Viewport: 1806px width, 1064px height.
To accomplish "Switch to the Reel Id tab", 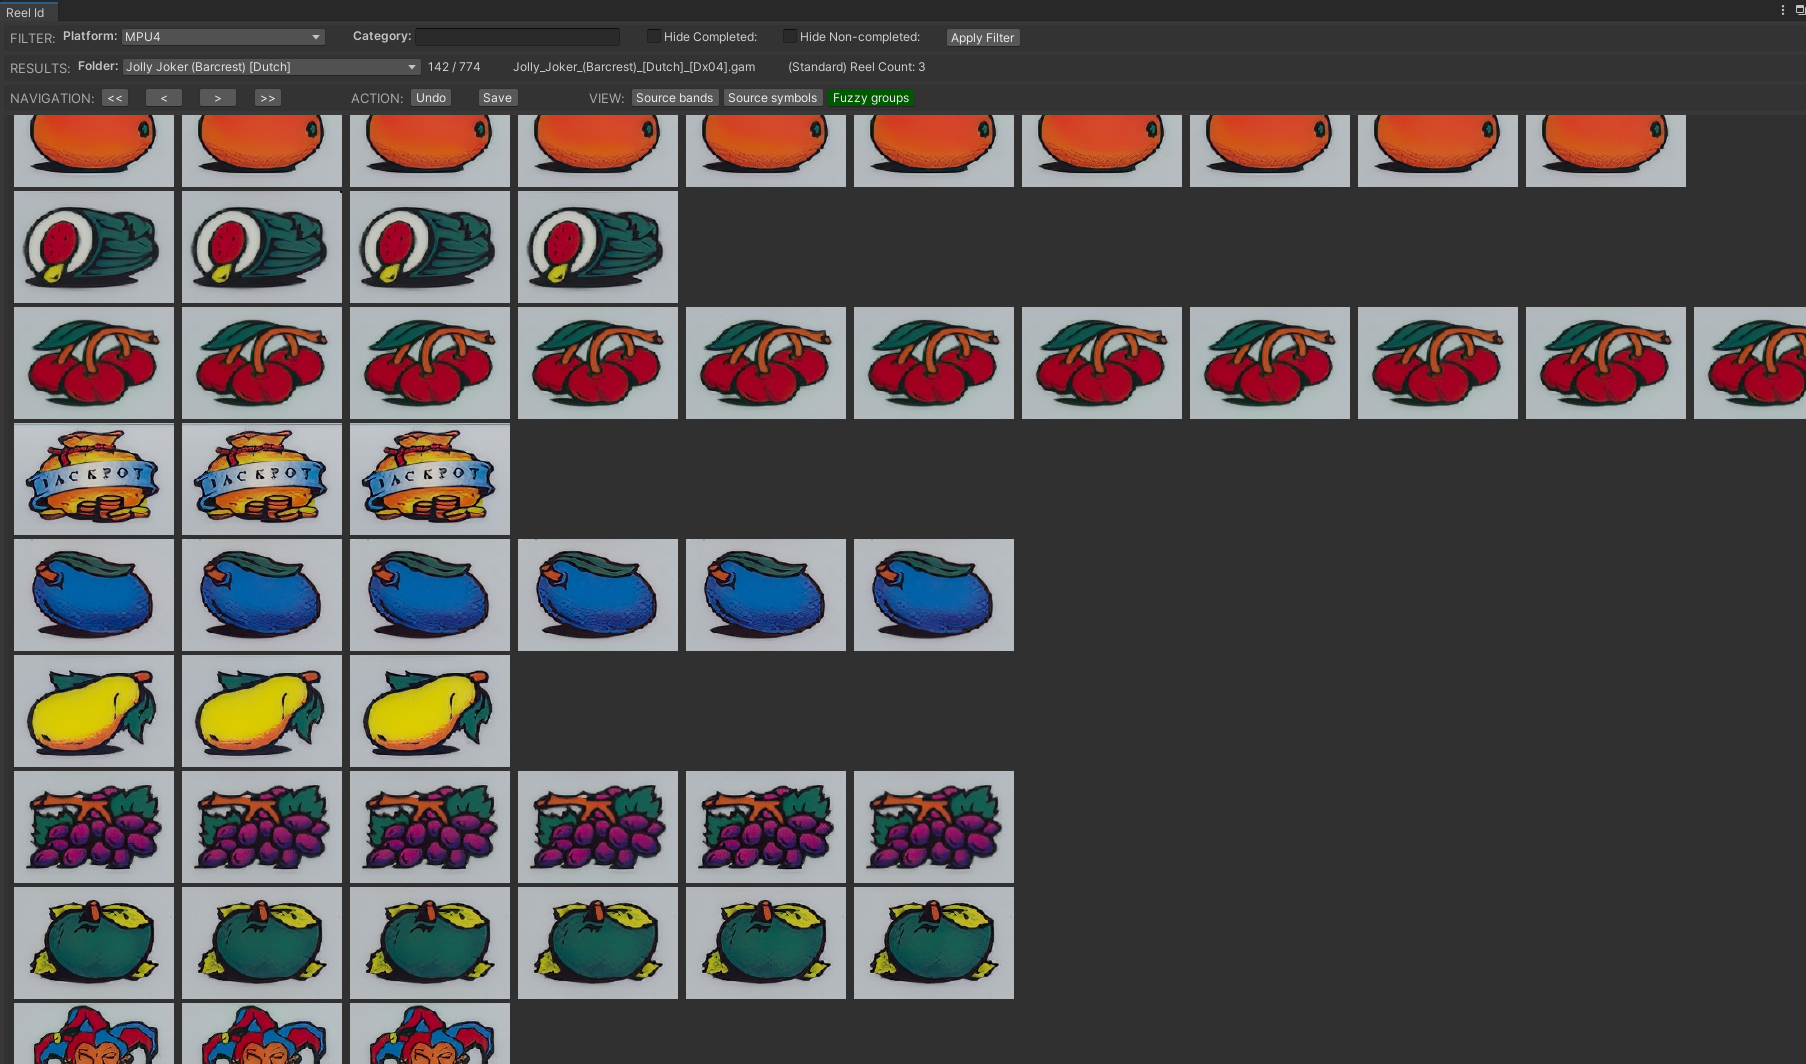I will click(26, 12).
